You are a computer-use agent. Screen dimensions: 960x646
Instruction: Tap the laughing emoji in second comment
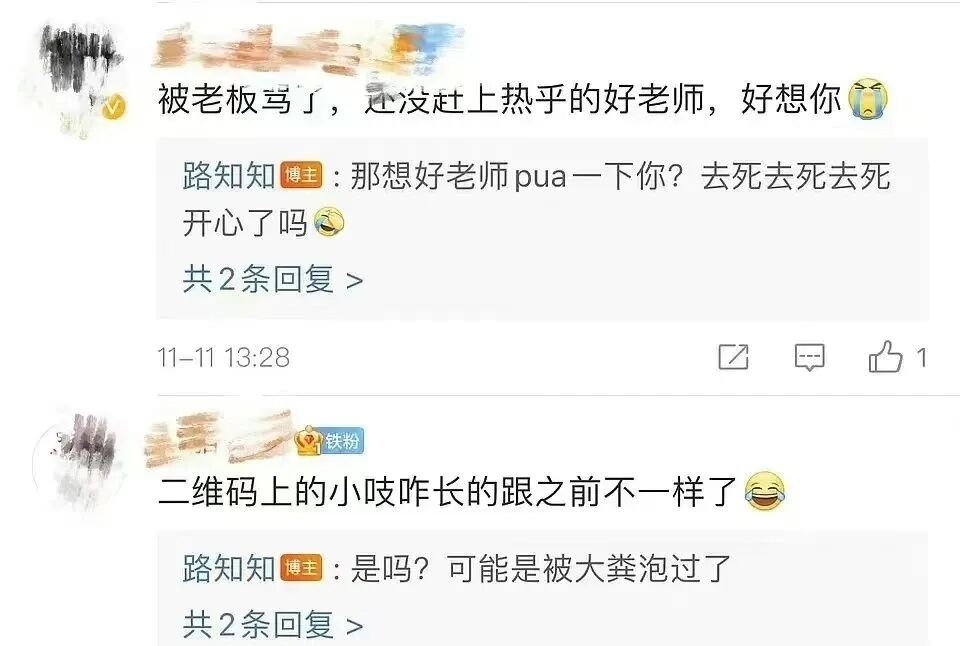(x=765, y=492)
